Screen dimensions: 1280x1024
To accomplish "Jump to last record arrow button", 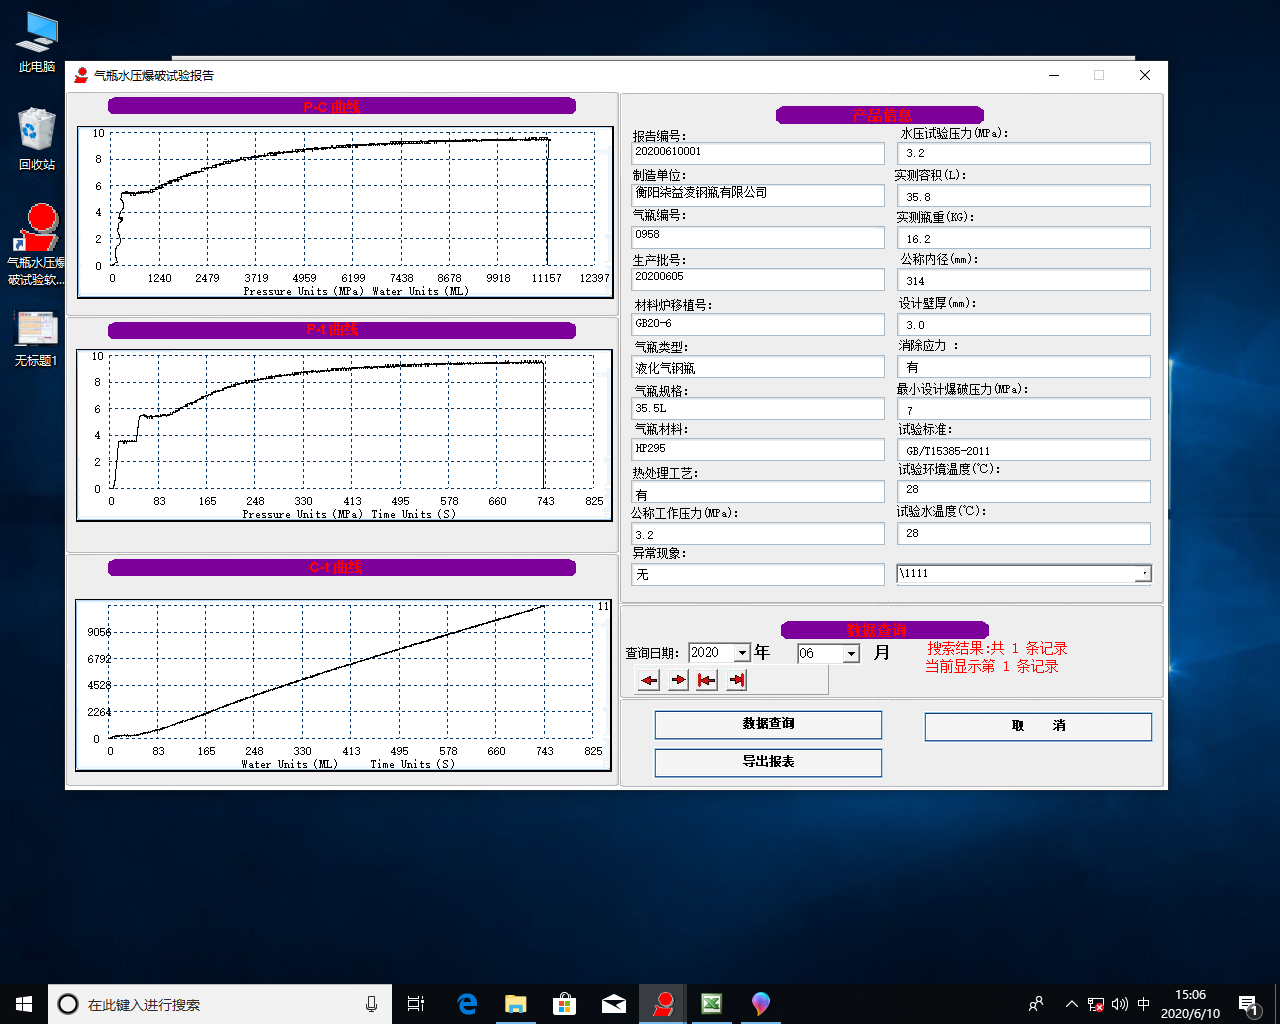I will 737,680.
